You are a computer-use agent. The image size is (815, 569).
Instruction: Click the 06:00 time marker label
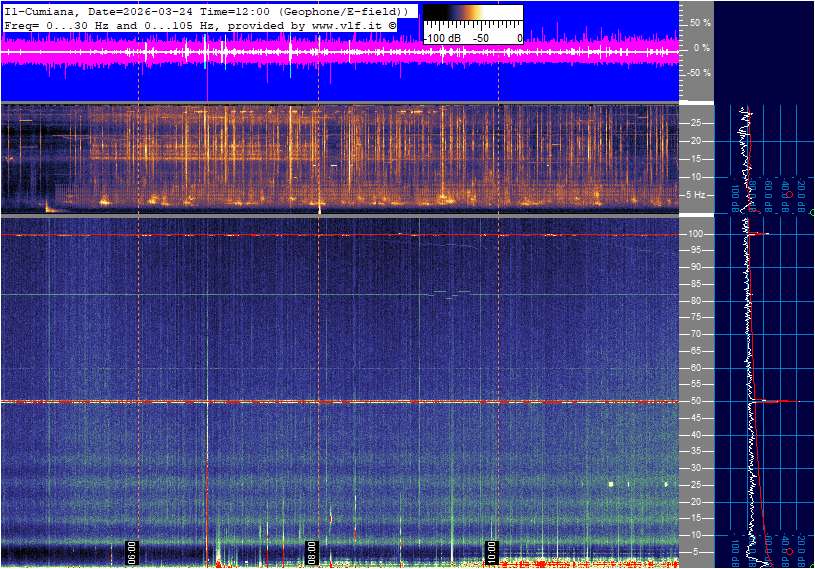[x=131, y=552]
